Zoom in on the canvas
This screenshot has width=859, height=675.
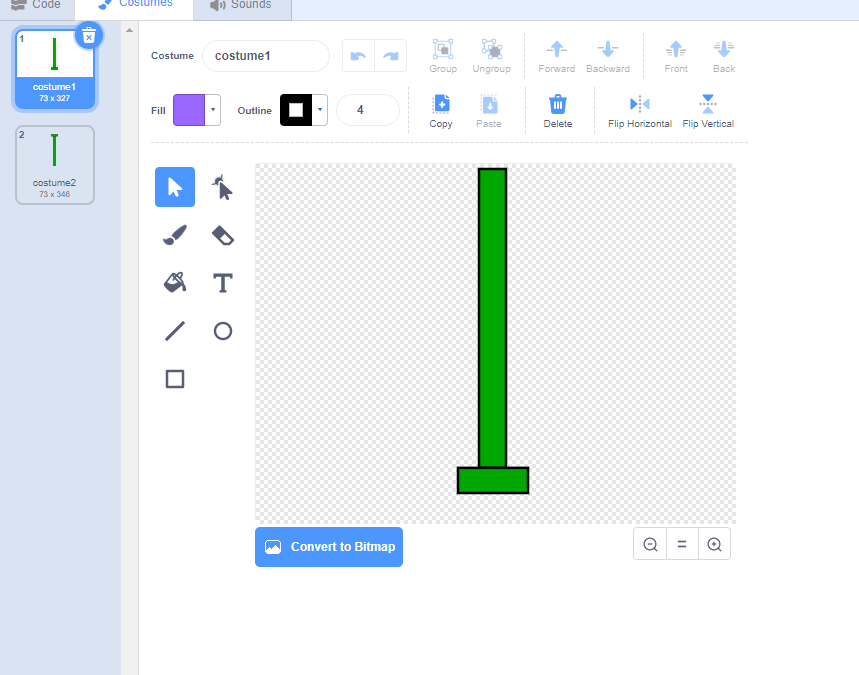point(714,544)
